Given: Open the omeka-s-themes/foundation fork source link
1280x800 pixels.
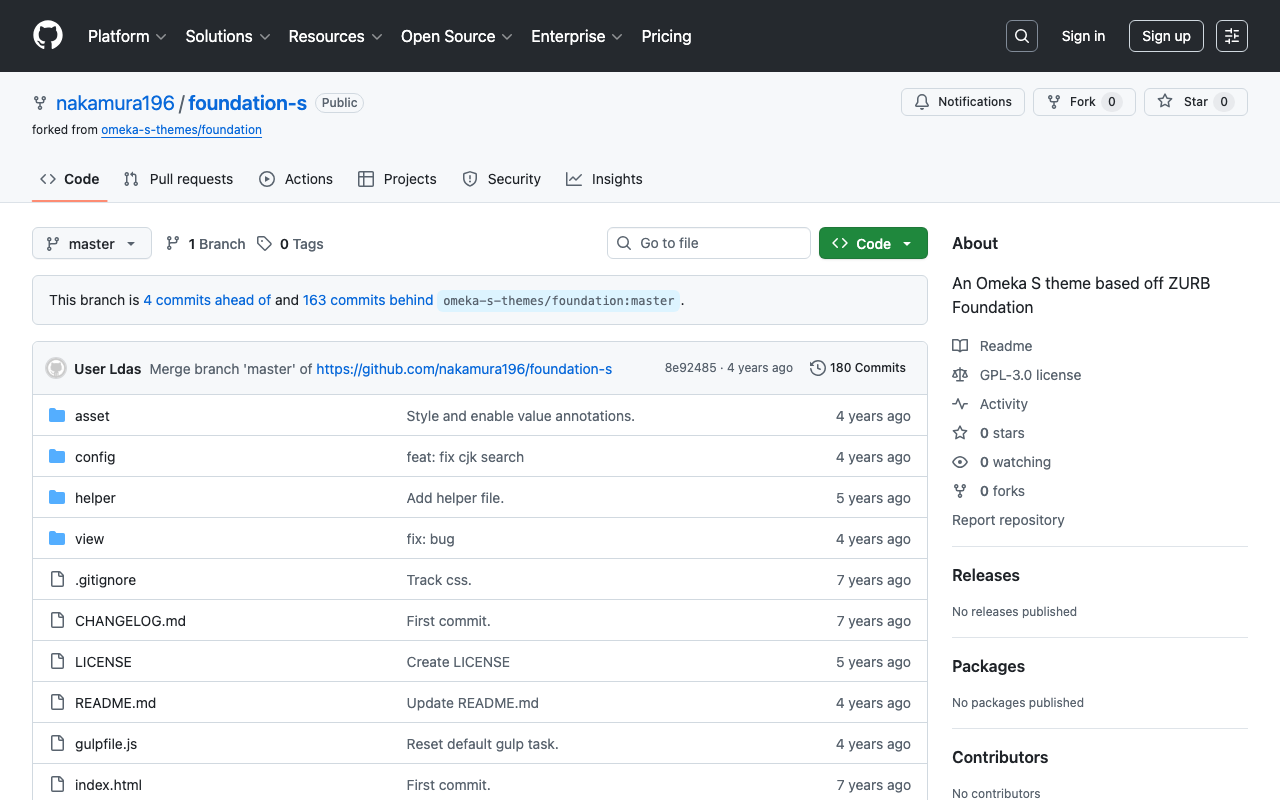Looking at the screenshot, I should [x=181, y=130].
